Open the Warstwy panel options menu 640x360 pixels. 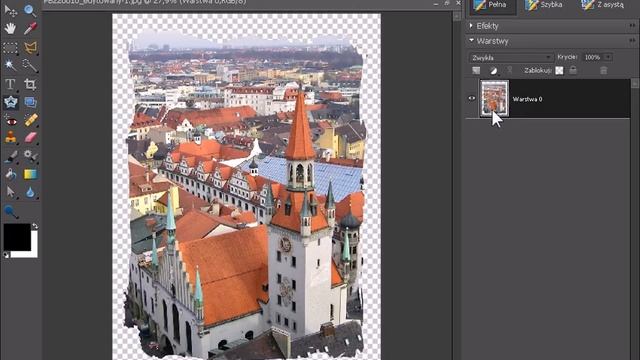click(x=632, y=40)
